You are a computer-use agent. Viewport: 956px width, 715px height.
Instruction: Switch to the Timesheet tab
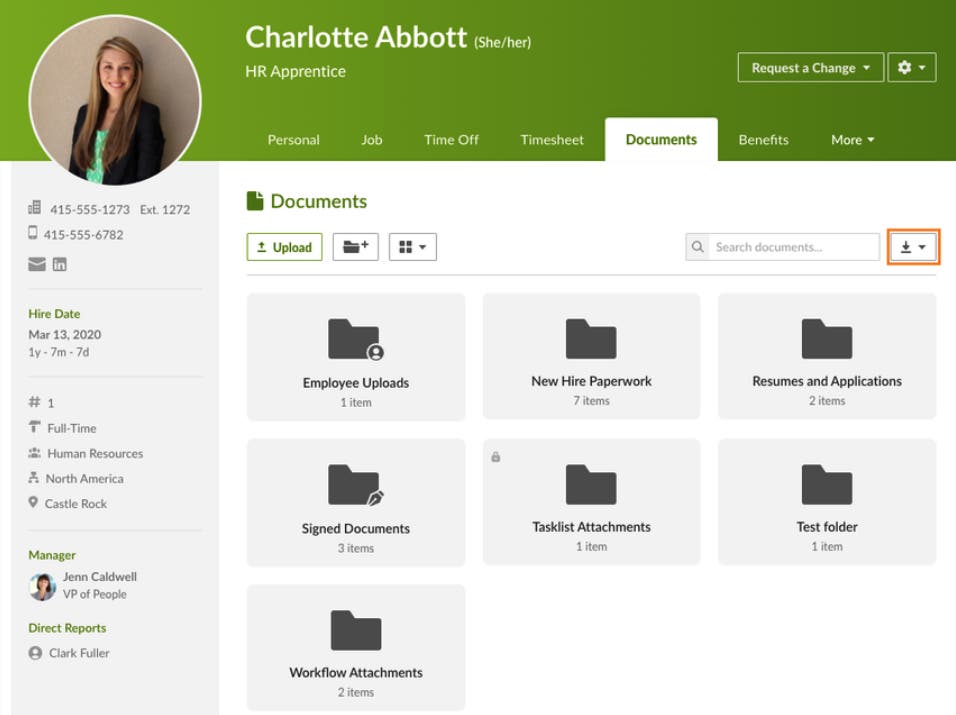click(x=551, y=140)
